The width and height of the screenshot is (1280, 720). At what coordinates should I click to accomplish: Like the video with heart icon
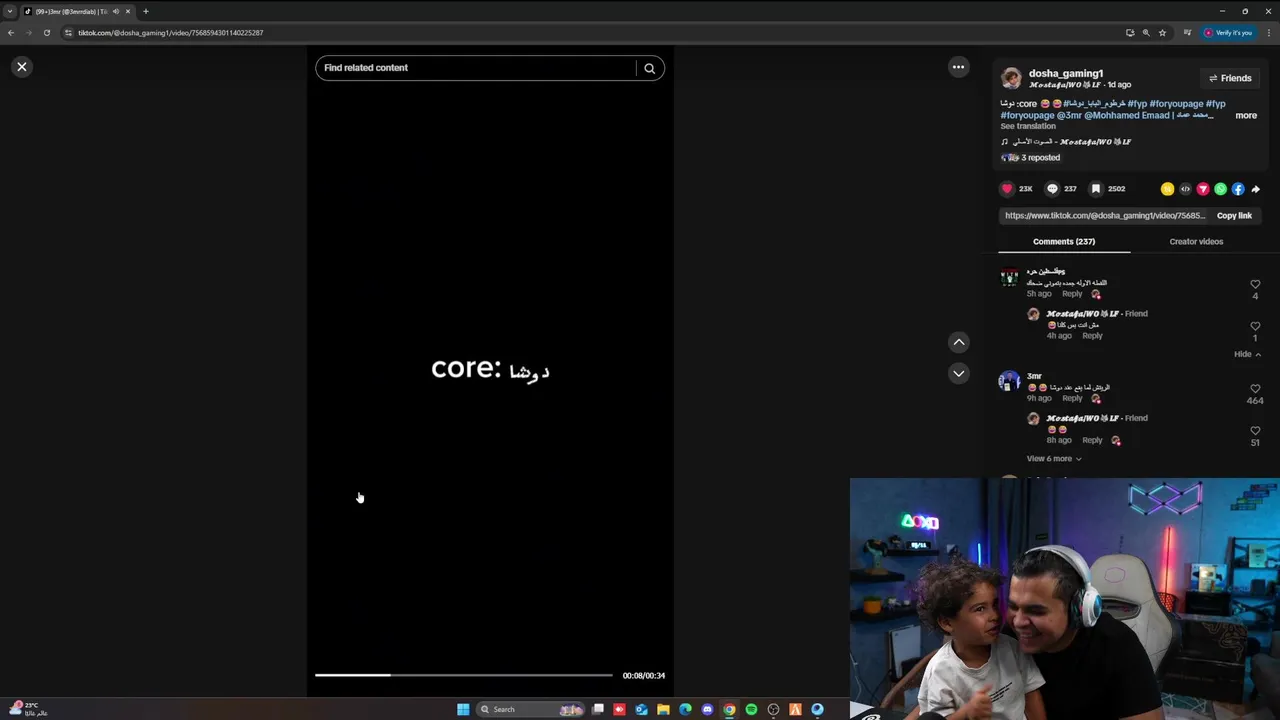pos(1007,188)
